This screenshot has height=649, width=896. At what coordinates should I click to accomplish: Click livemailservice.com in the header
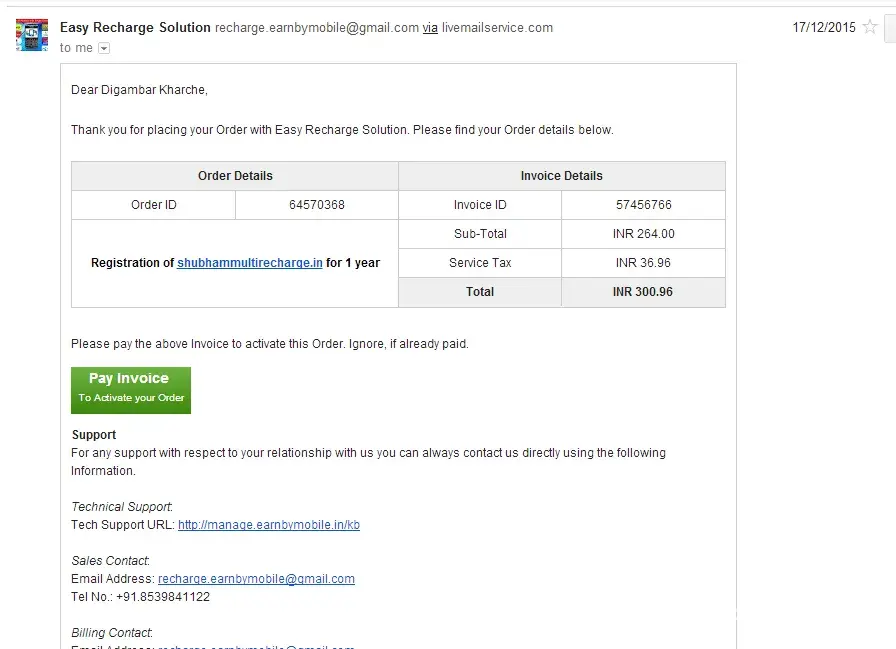[x=497, y=28]
